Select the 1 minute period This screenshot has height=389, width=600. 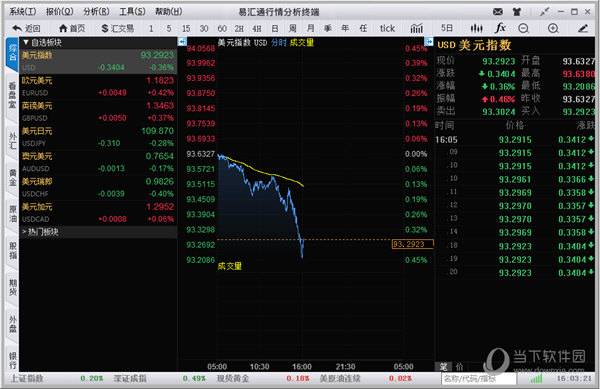[x=151, y=29]
